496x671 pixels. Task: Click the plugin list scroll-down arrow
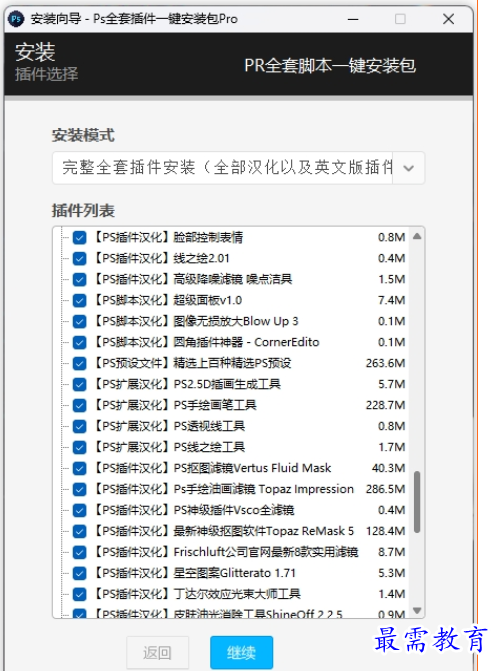tap(417, 611)
